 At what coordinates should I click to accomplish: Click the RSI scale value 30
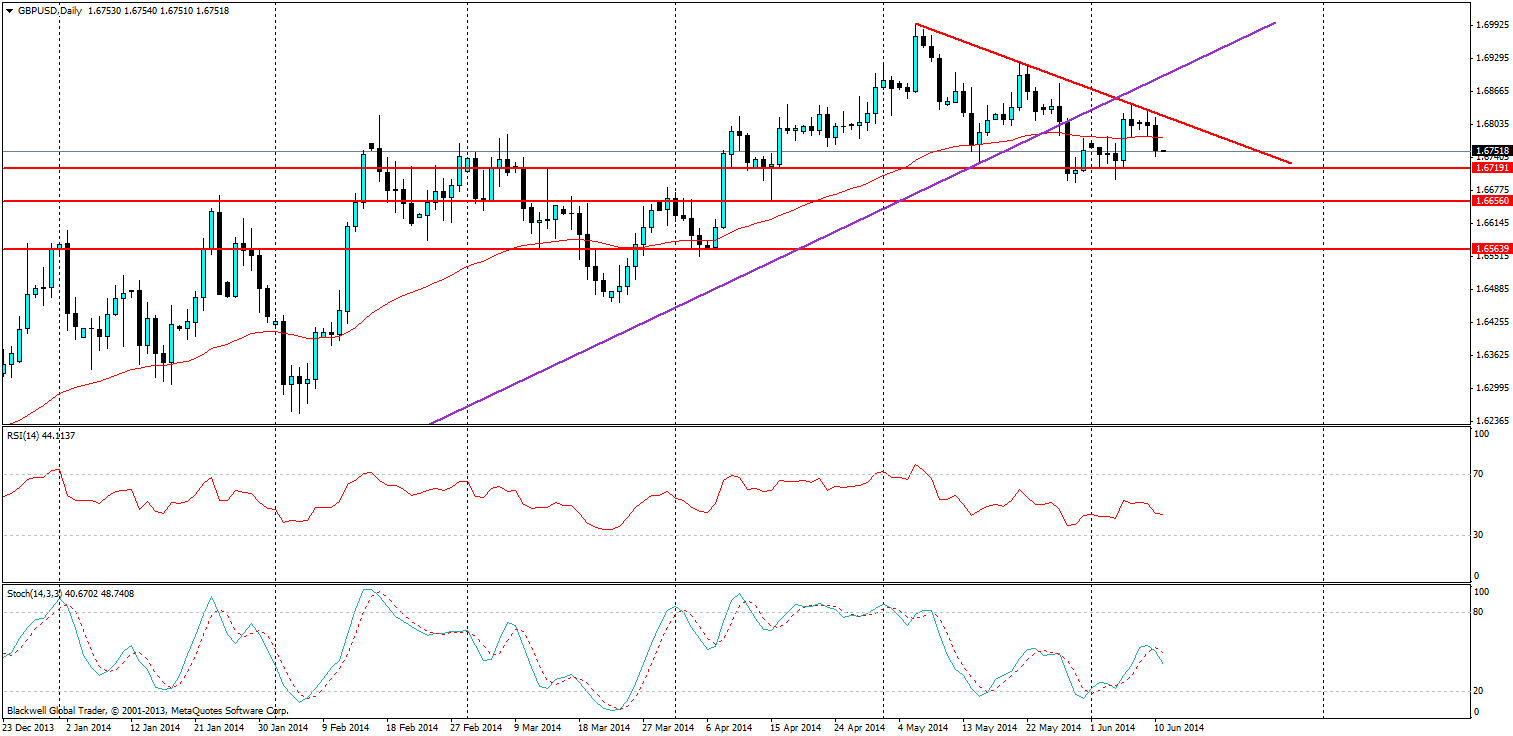1480,535
